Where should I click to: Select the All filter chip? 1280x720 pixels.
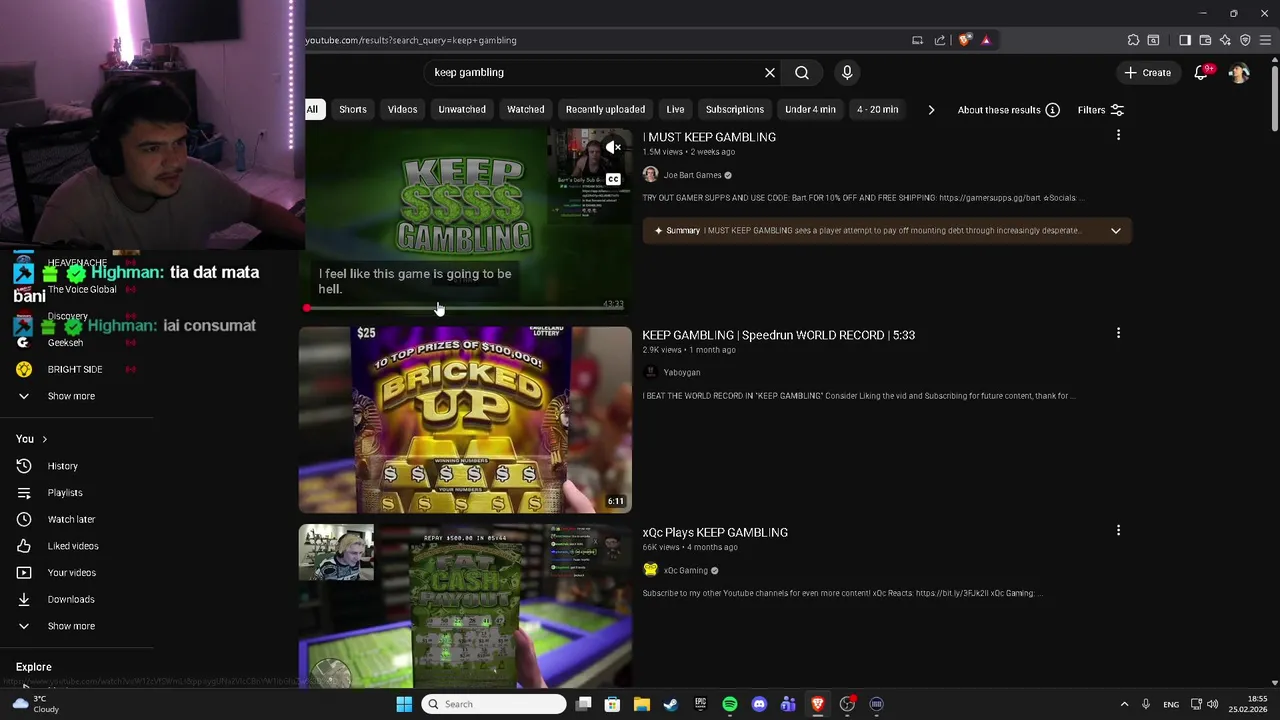312,109
